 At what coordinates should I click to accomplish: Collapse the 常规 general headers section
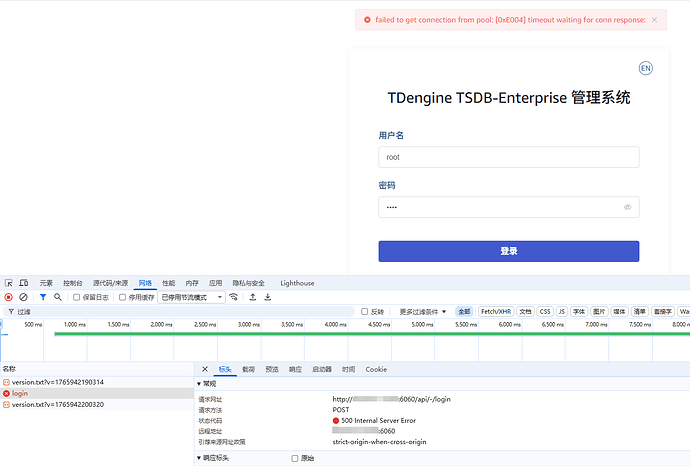198,383
